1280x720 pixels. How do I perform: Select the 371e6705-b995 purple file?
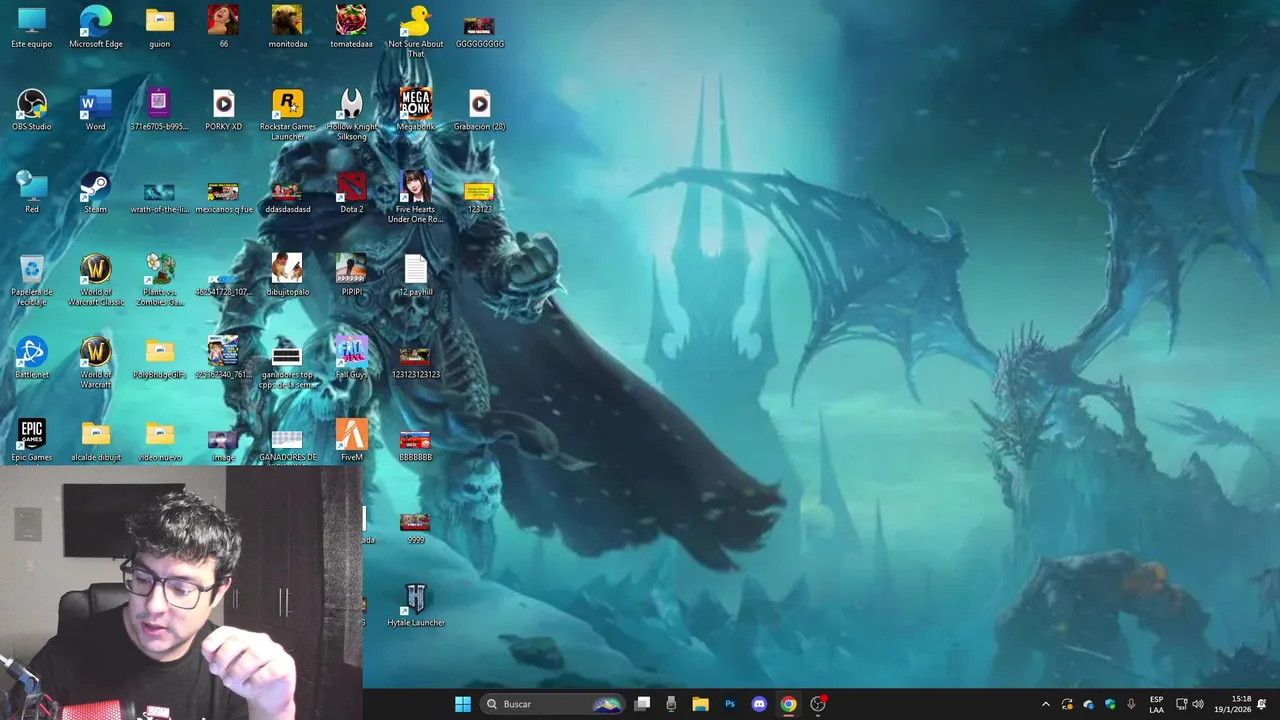159,110
